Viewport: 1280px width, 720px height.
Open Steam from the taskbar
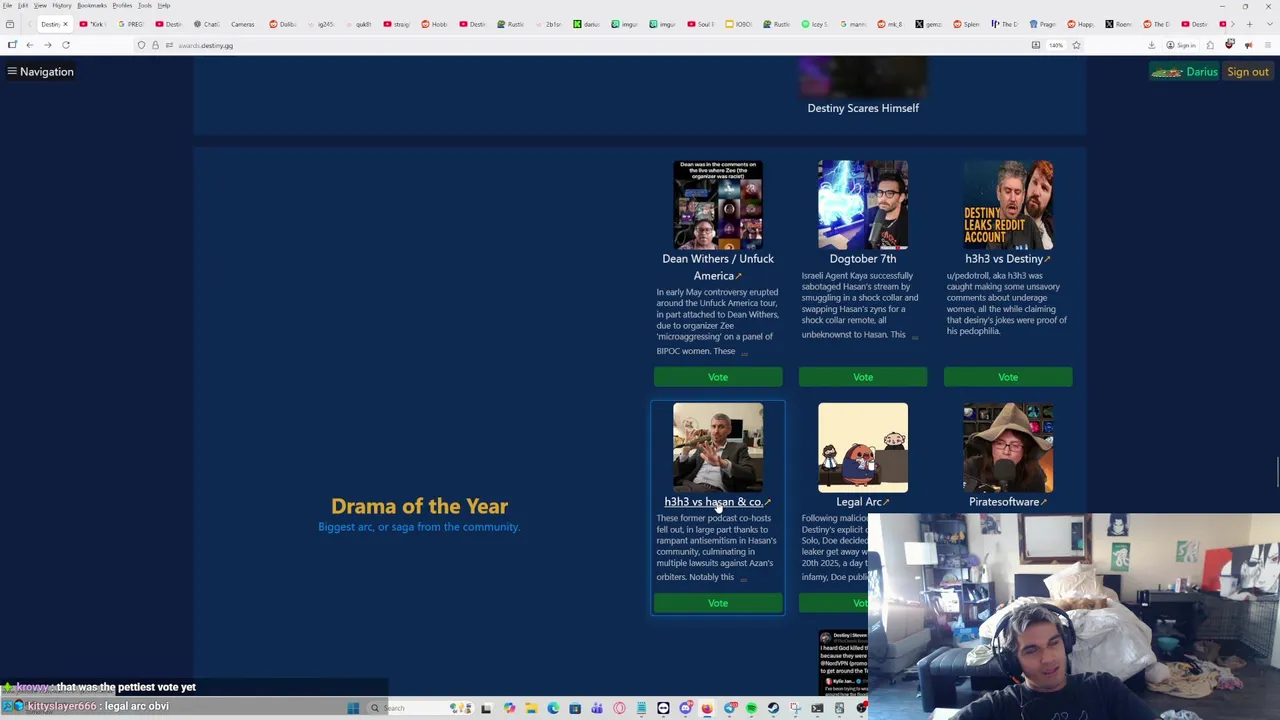pyautogui.click(x=773, y=708)
